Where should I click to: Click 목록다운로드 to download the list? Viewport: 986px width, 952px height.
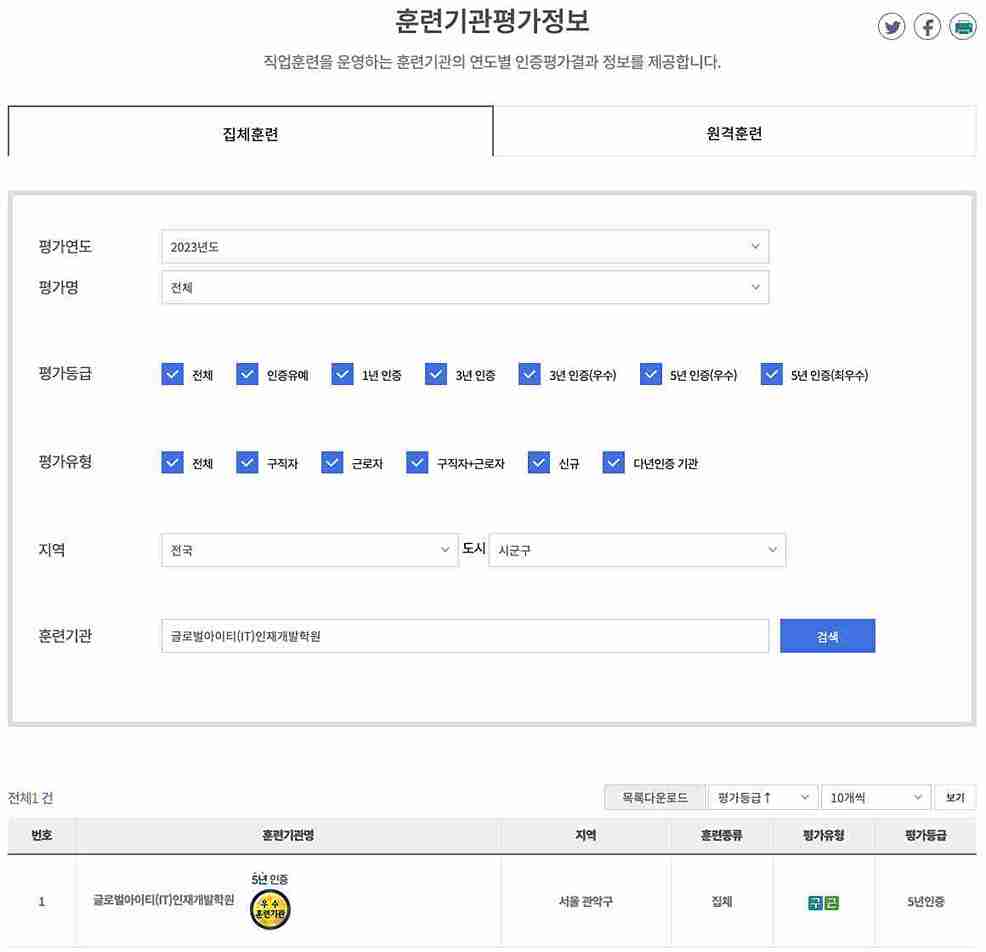(653, 797)
